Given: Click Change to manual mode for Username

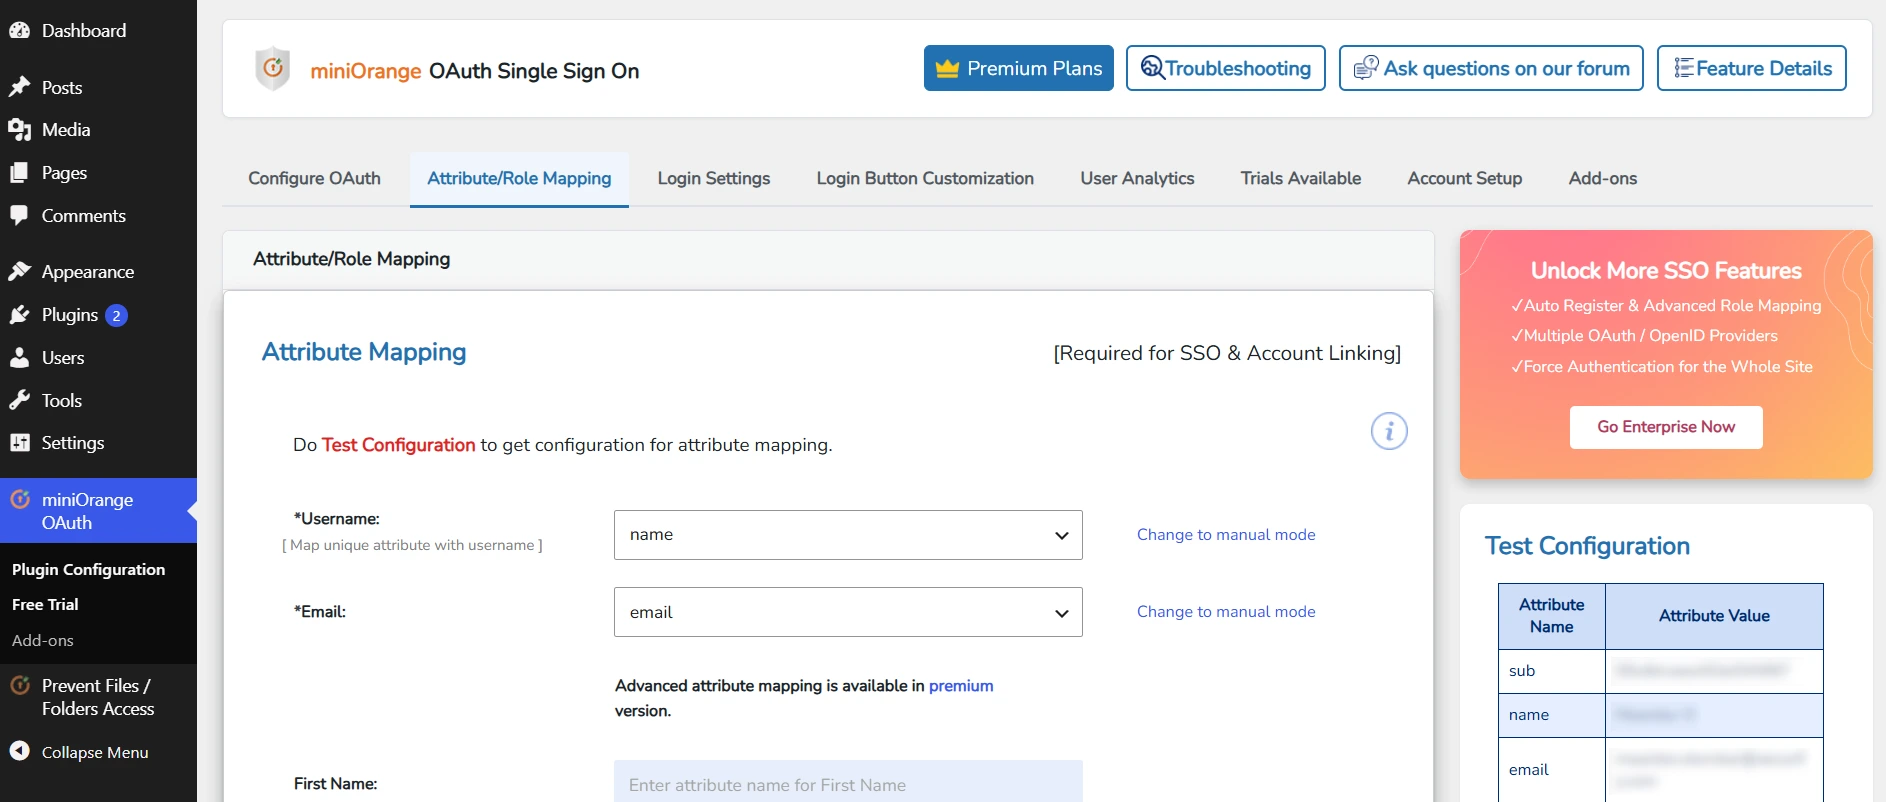Looking at the screenshot, I should [1226, 535].
